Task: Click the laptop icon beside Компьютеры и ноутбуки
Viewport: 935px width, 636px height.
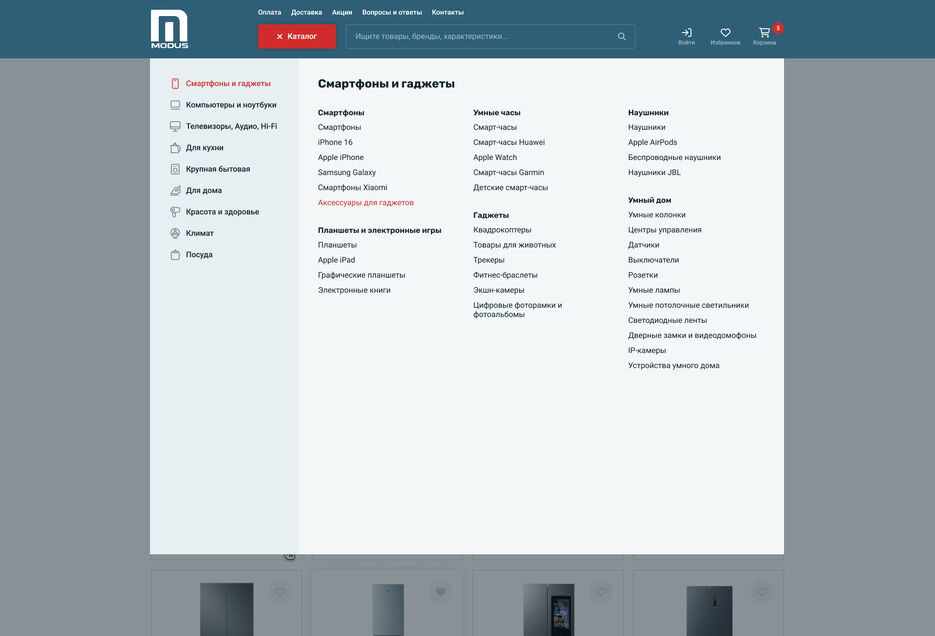Action: click(x=175, y=105)
